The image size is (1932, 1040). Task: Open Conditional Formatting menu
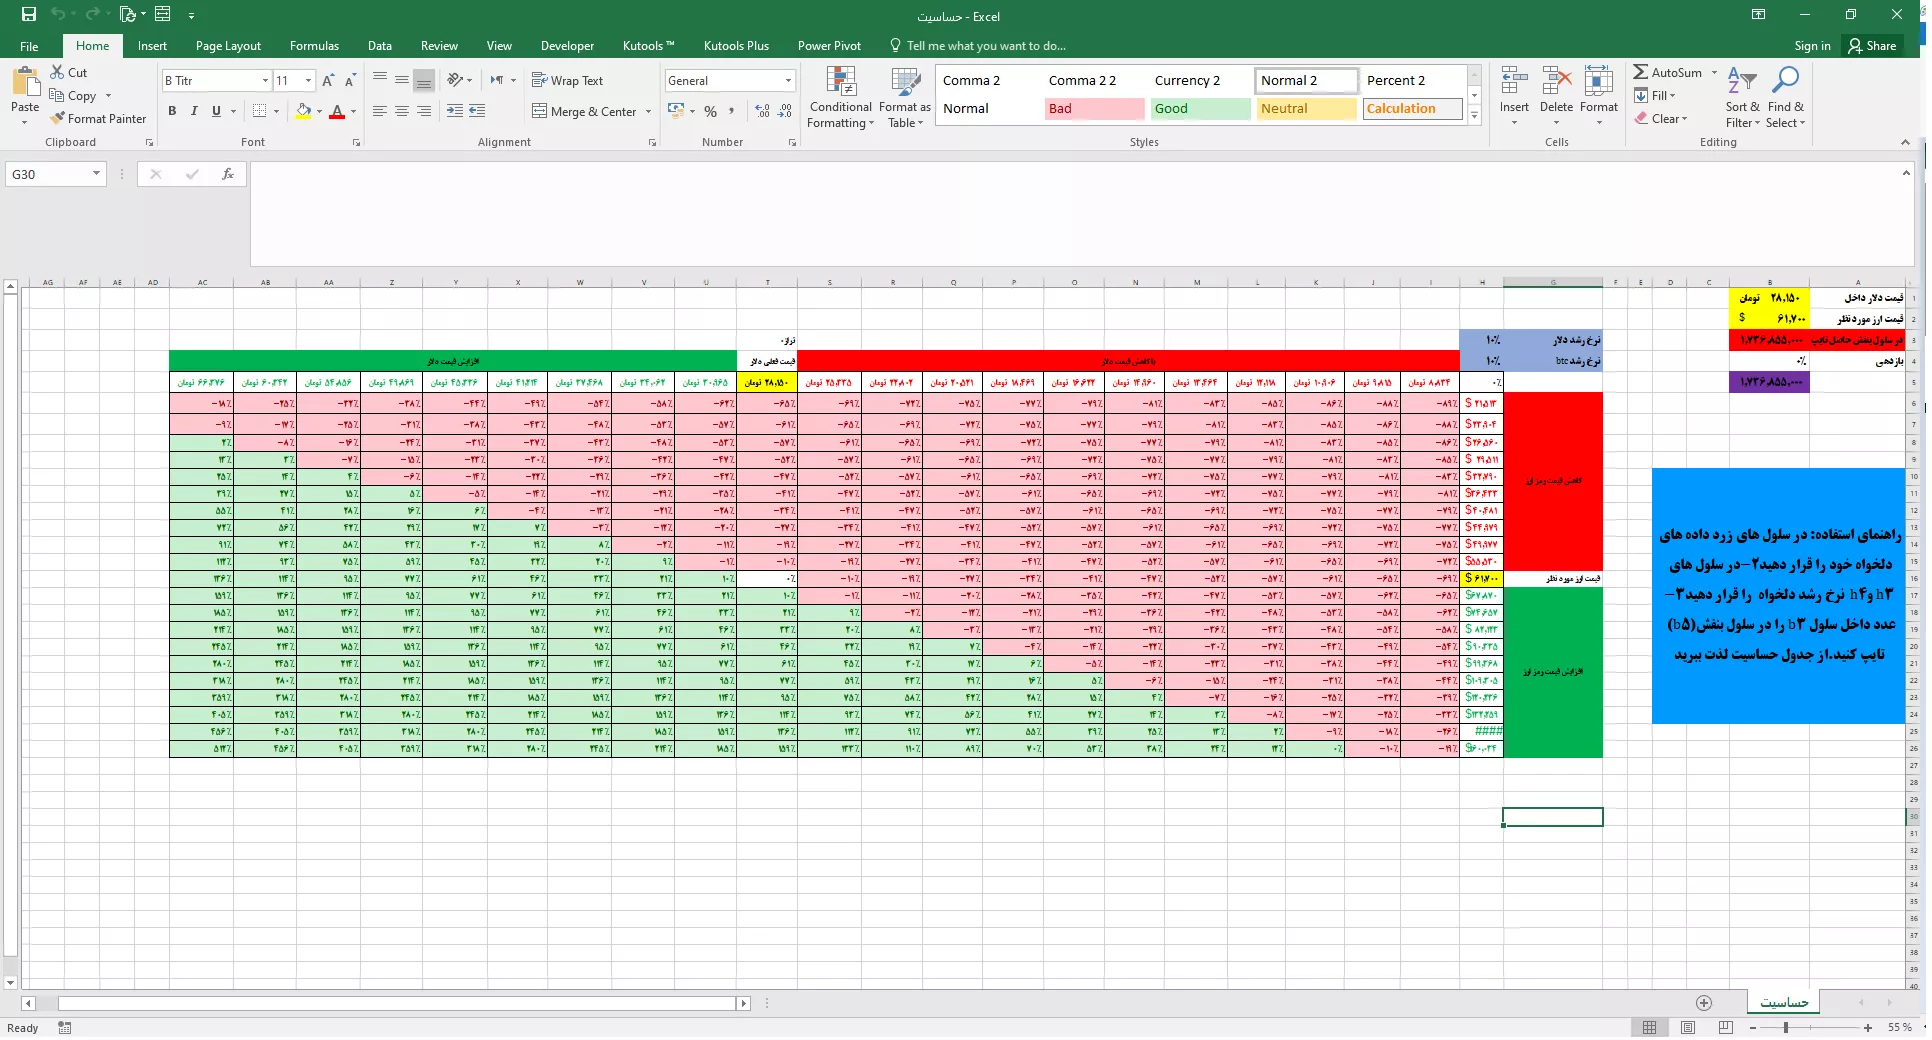pos(840,98)
